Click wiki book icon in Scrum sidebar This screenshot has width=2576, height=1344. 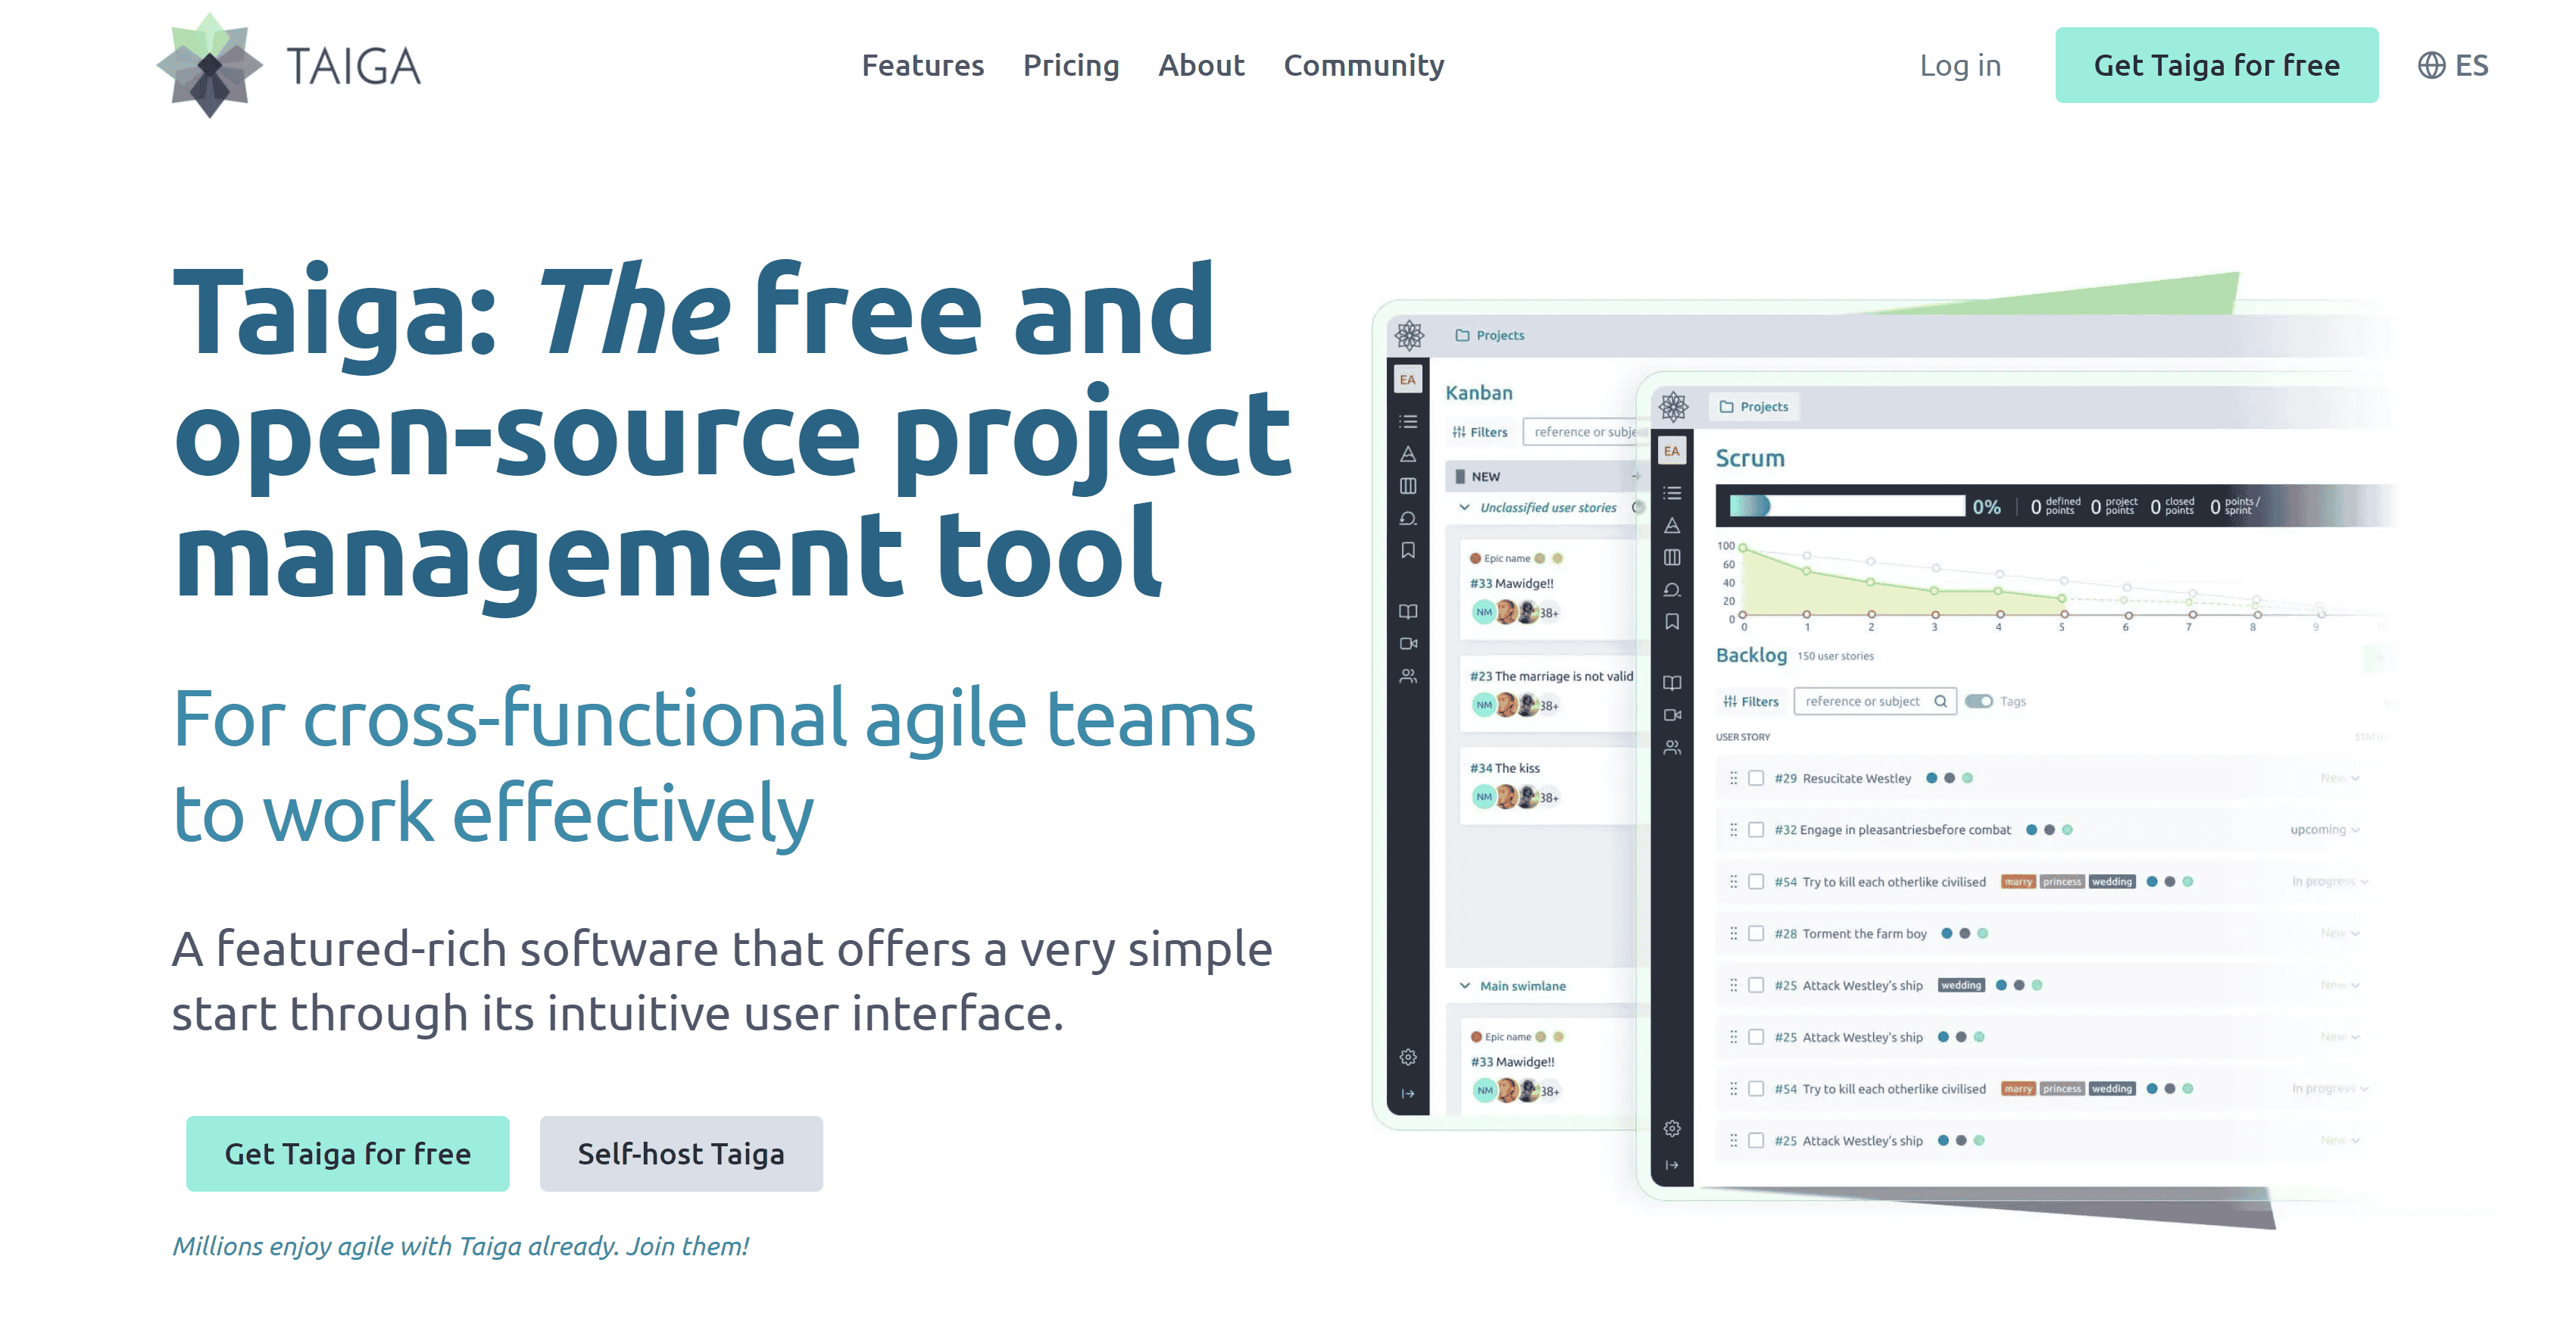click(1672, 683)
